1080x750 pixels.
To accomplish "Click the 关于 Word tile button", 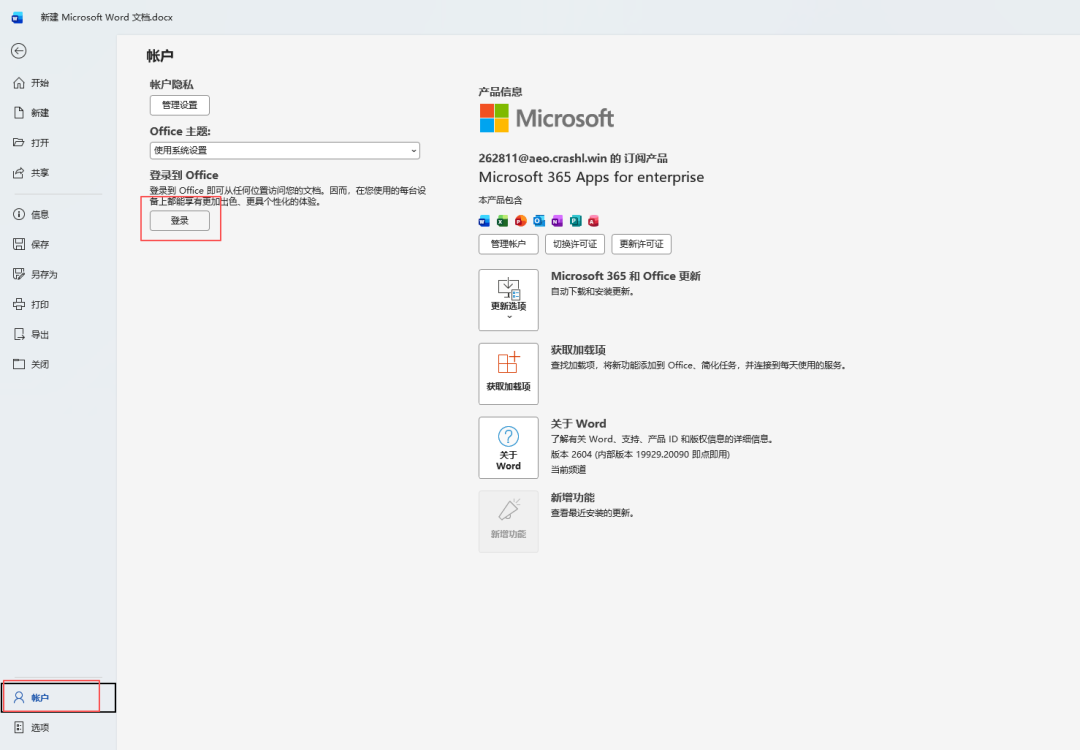I will [508, 448].
